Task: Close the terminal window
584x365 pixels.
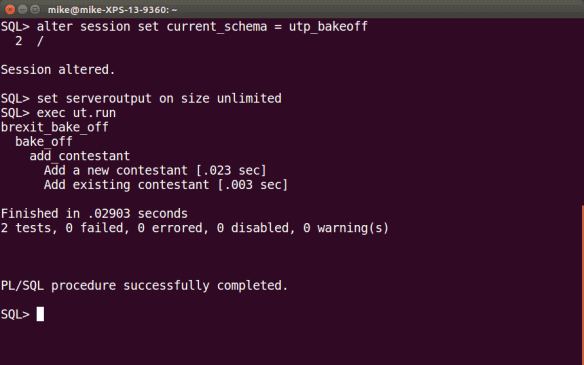Action: click(10, 9)
